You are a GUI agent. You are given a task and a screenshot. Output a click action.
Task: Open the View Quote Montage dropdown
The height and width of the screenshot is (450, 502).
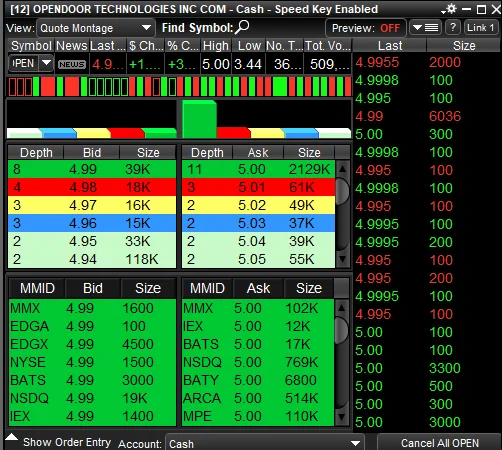[95, 28]
